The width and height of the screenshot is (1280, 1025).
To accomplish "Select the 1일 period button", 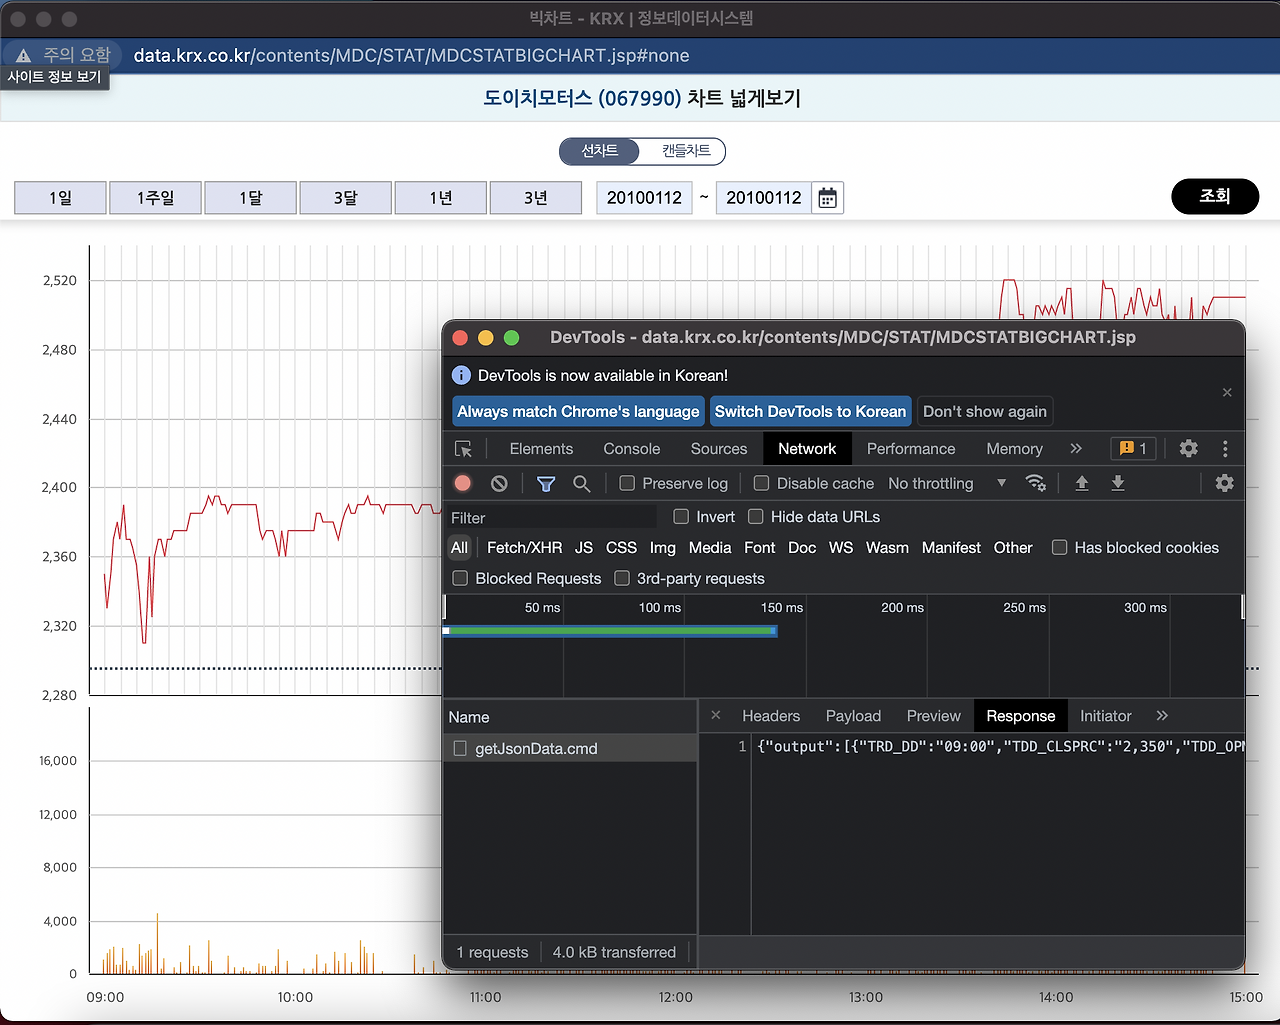I will pos(60,198).
